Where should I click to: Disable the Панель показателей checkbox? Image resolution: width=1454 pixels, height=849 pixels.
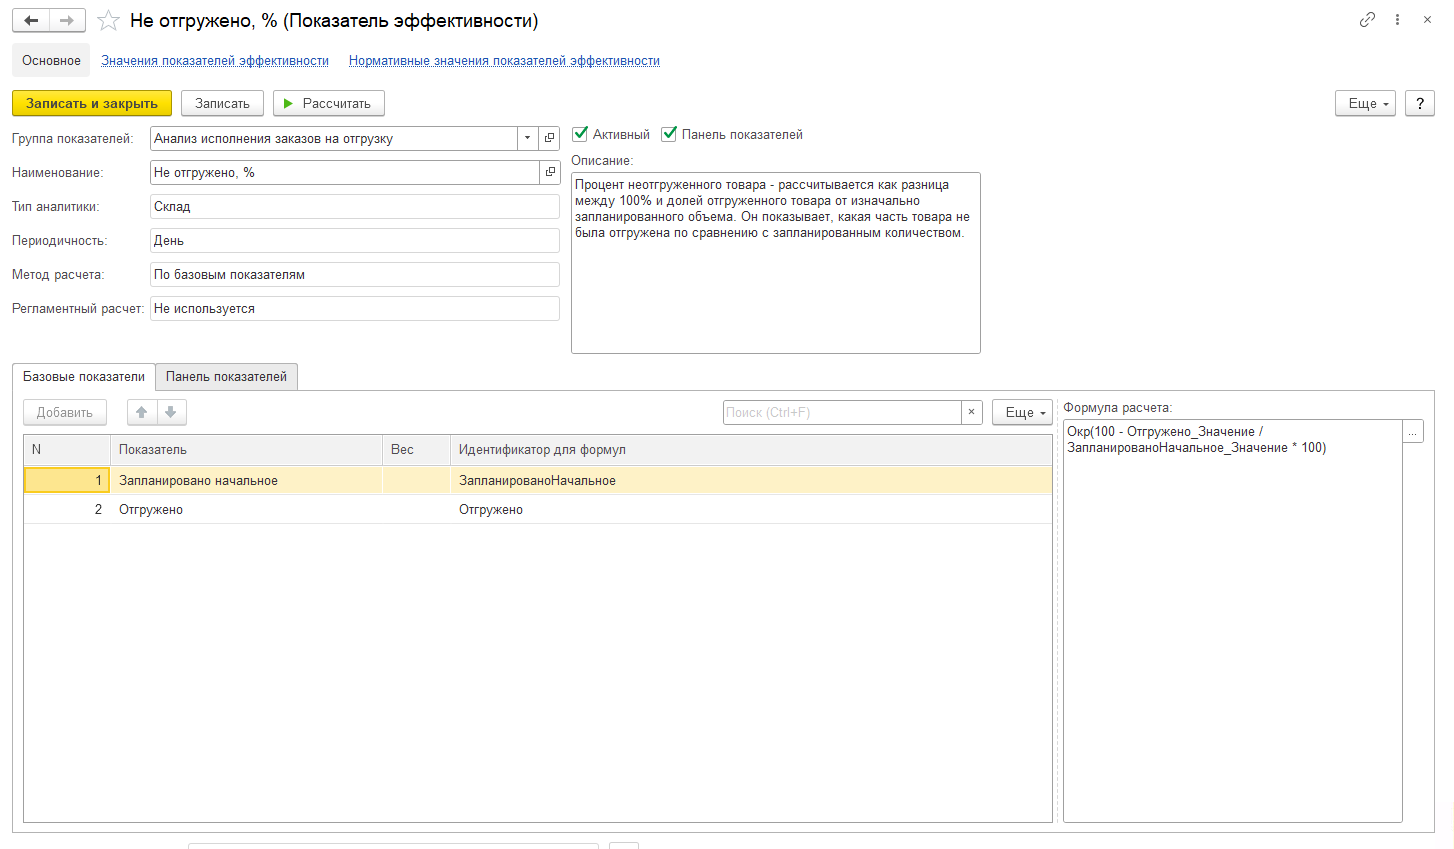coord(669,134)
